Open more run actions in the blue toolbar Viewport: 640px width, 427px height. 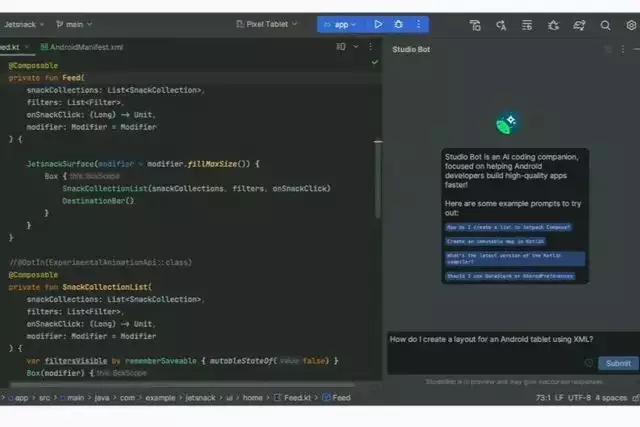(418, 24)
